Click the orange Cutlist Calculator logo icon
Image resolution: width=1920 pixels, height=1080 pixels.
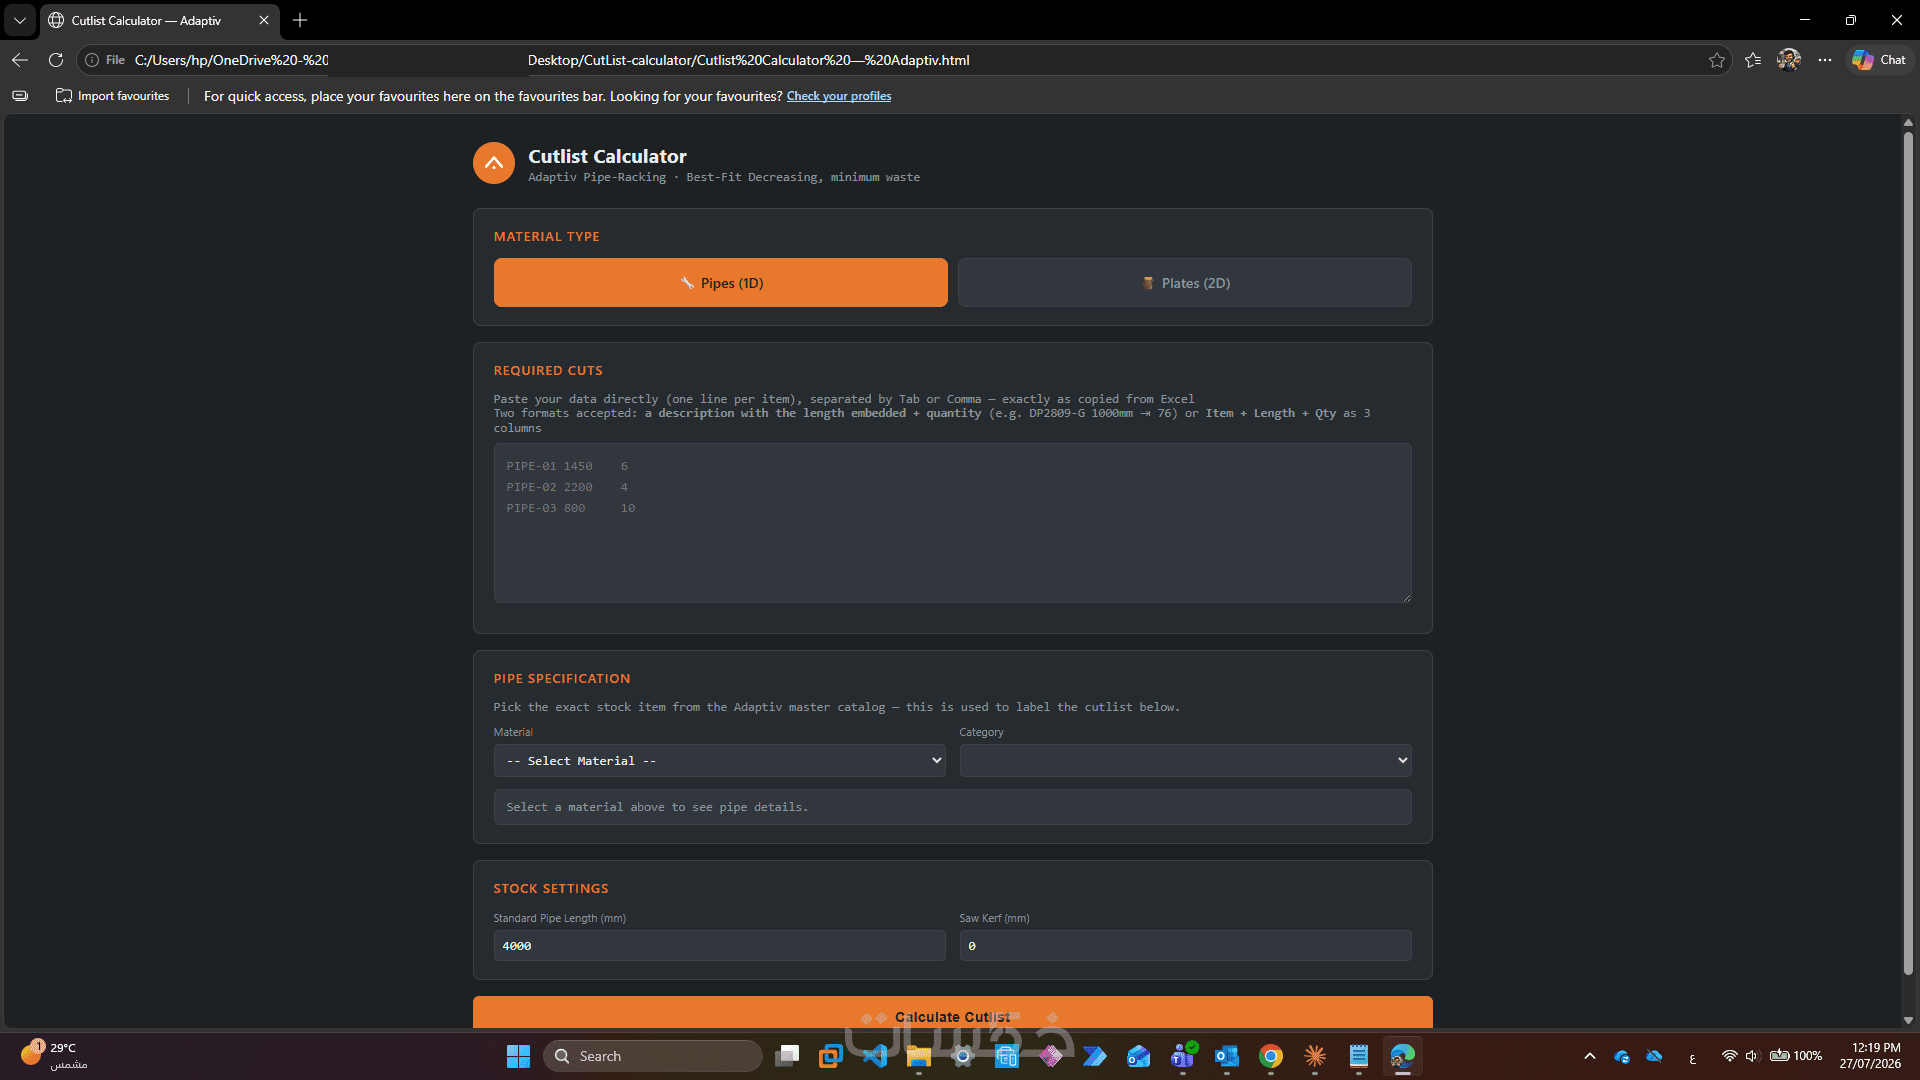pyautogui.click(x=494, y=163)
